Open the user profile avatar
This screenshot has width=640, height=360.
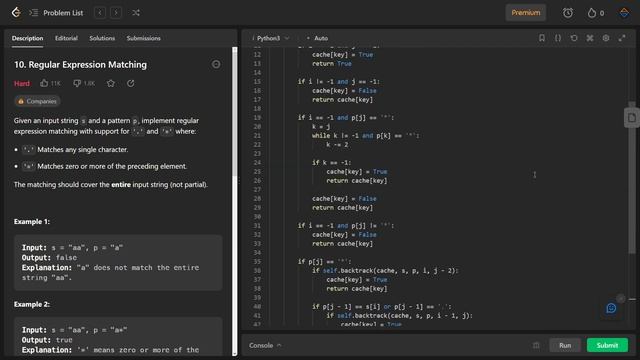tap(624, 13)
